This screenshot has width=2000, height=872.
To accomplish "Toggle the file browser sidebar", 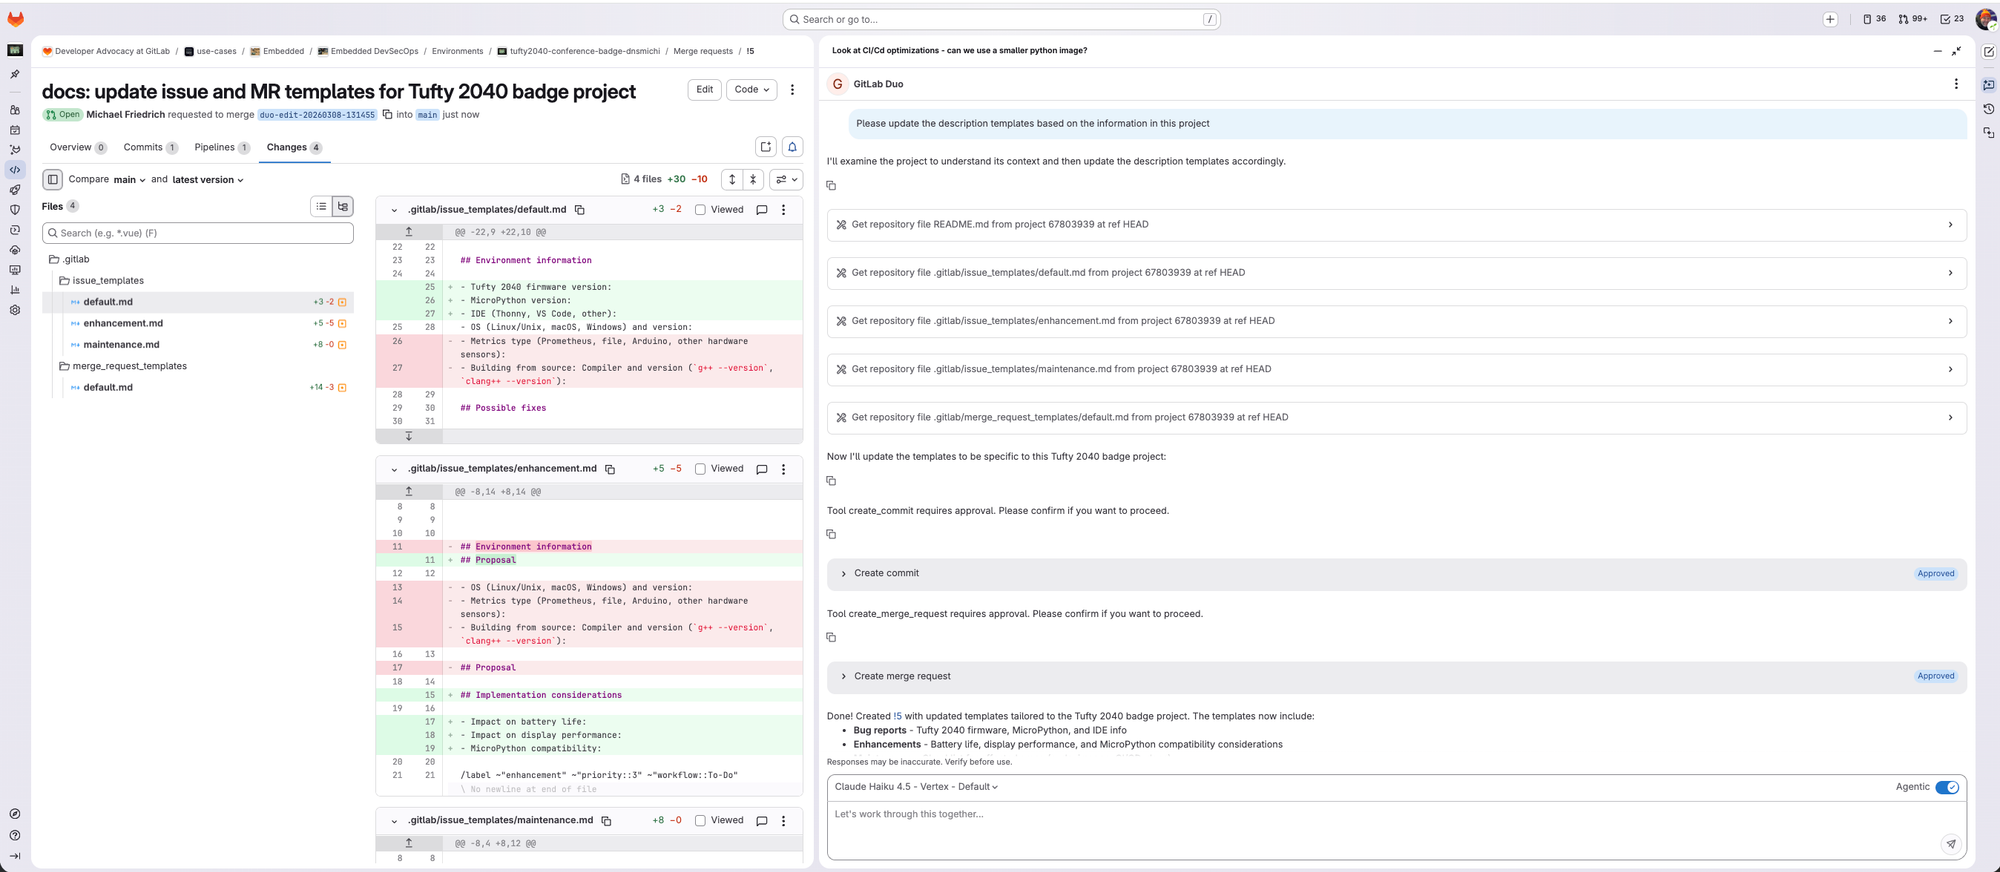I will (53, 180).
